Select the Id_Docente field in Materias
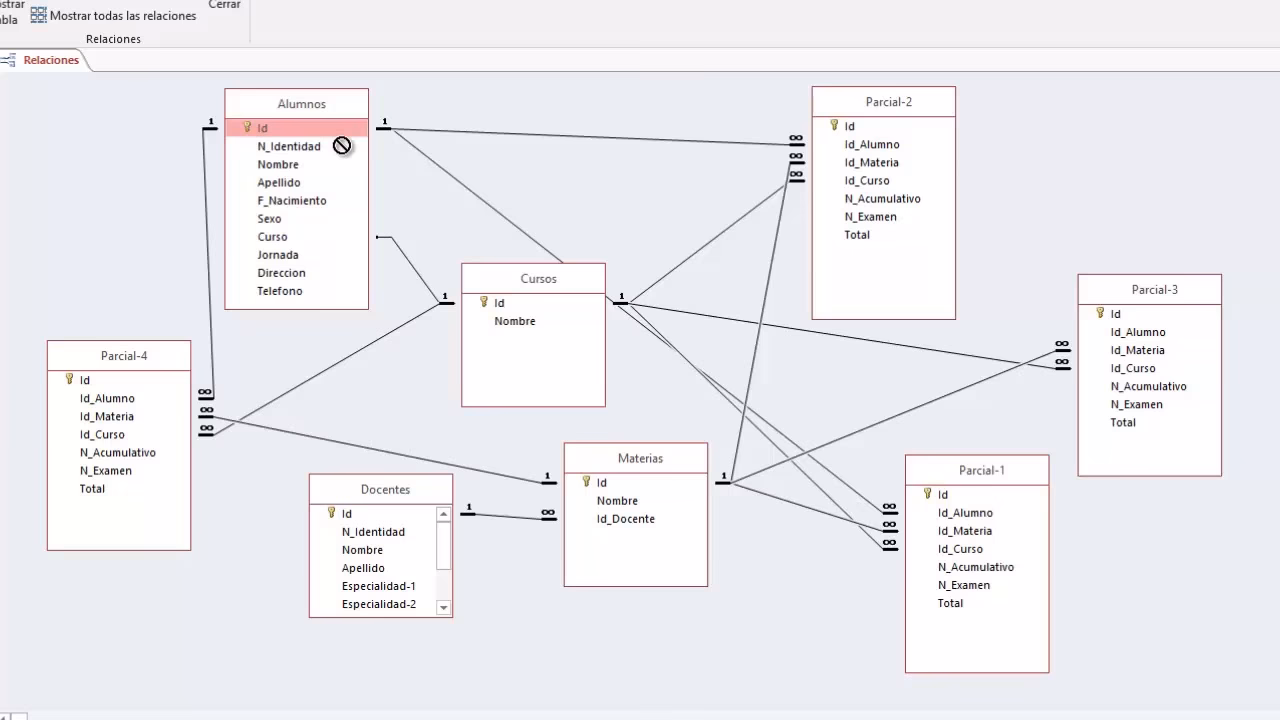 625,519
